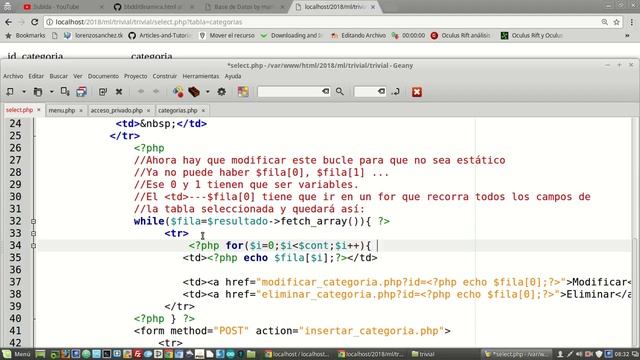This screenshot has height=360, width=640.
Task: Close the menu.php tab
Action: click(81, 110)
